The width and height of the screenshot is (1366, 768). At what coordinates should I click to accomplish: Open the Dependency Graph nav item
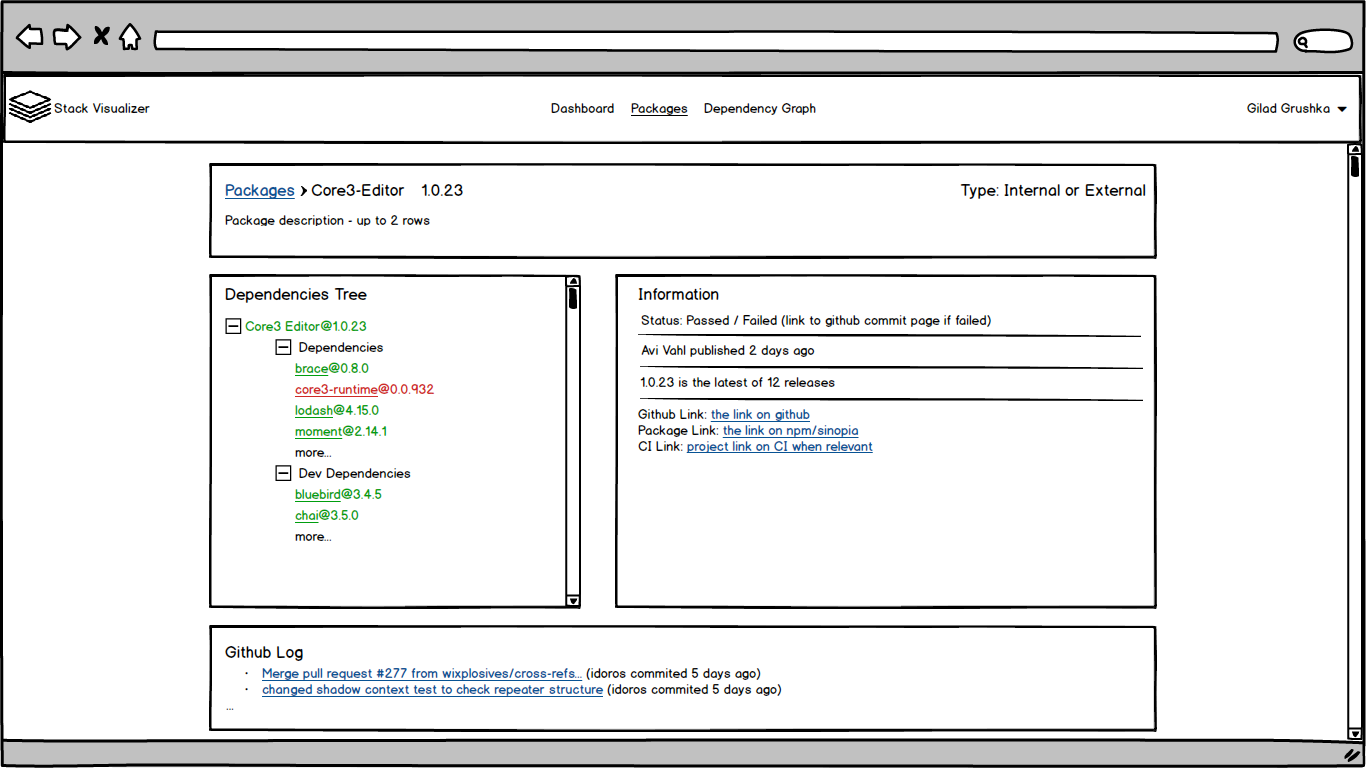[x=760, y=108]
